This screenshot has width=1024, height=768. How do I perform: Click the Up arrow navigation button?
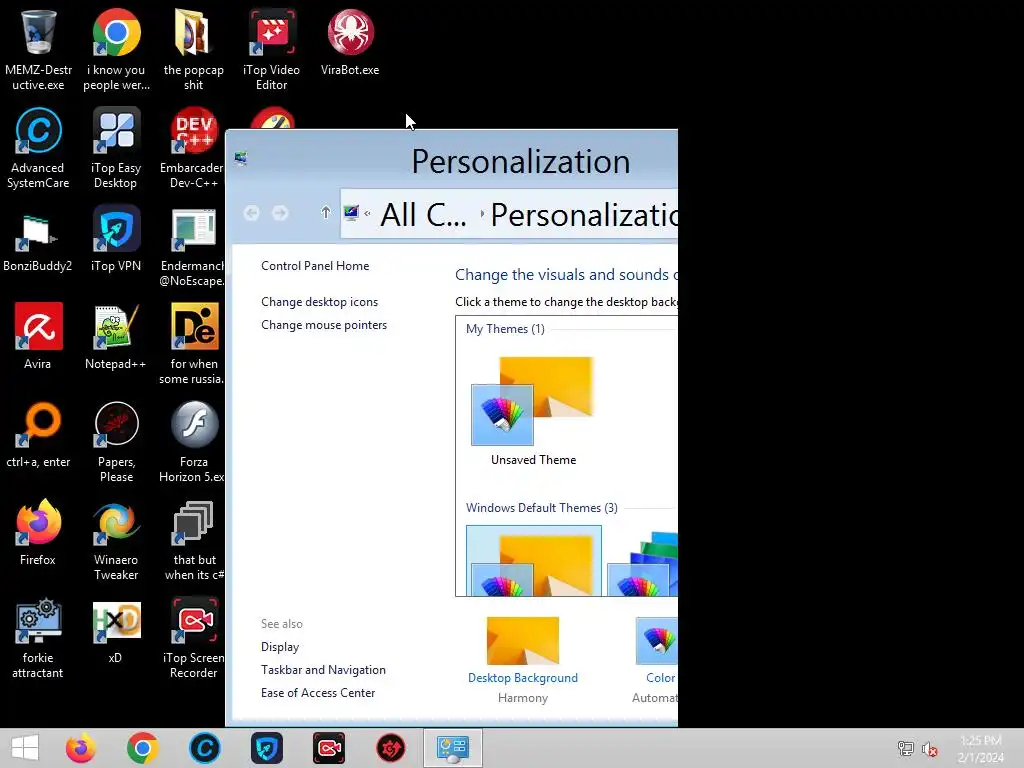click(325, 212)
